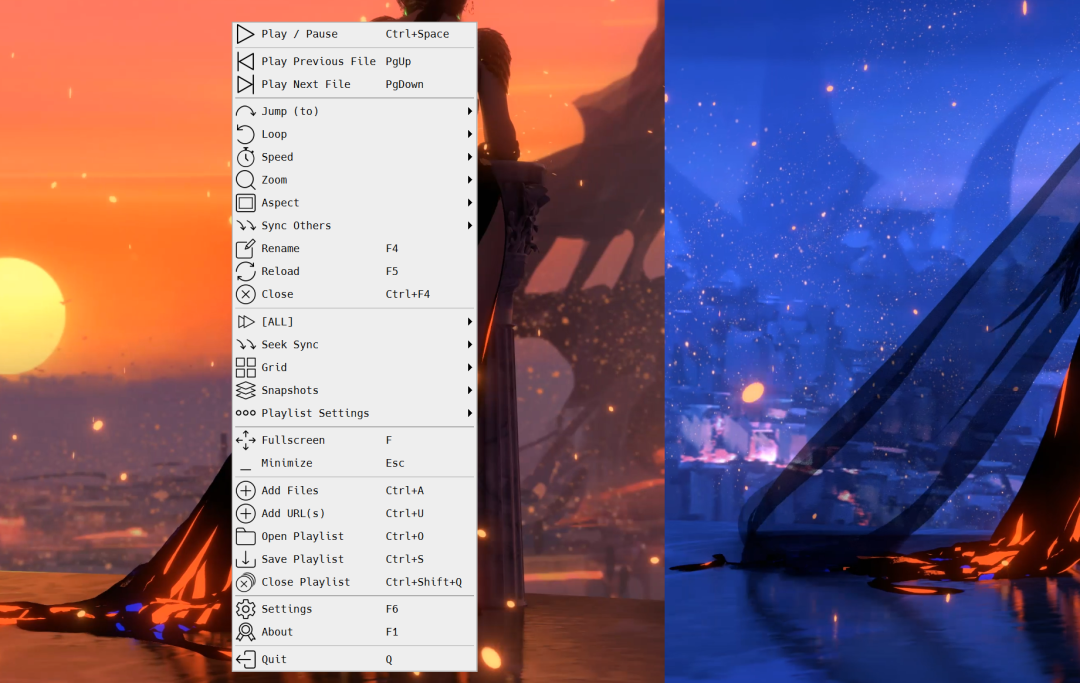Choose the Add URL(s) entry
1080x683 pixels.
[355, 513]
